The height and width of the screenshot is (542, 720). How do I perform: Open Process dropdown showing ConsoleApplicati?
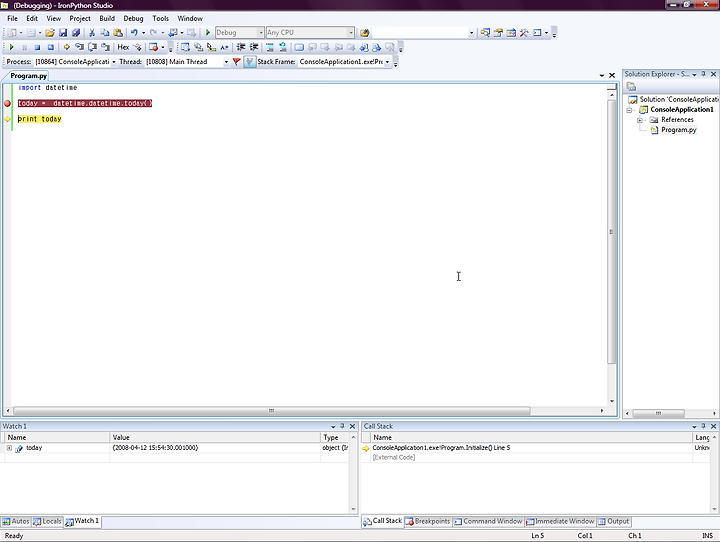[x=114, y=62]
